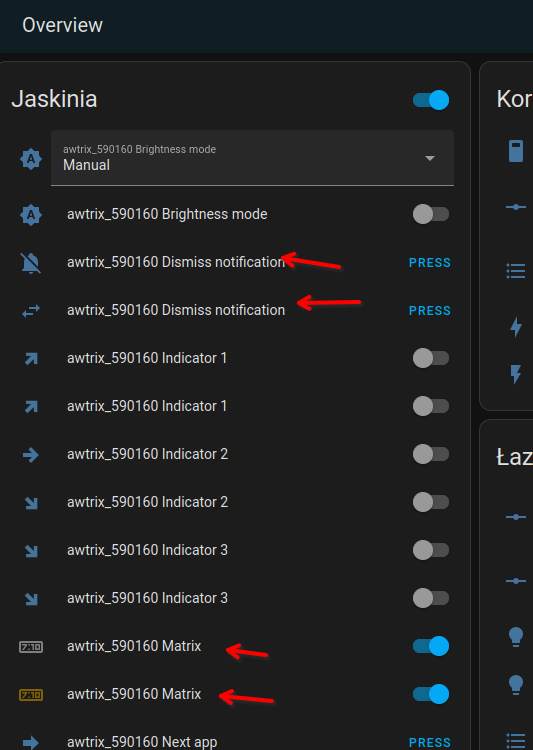
Task: Enable the Brightness mode switch
Action: pyautogui.click(x=431, y=214)
